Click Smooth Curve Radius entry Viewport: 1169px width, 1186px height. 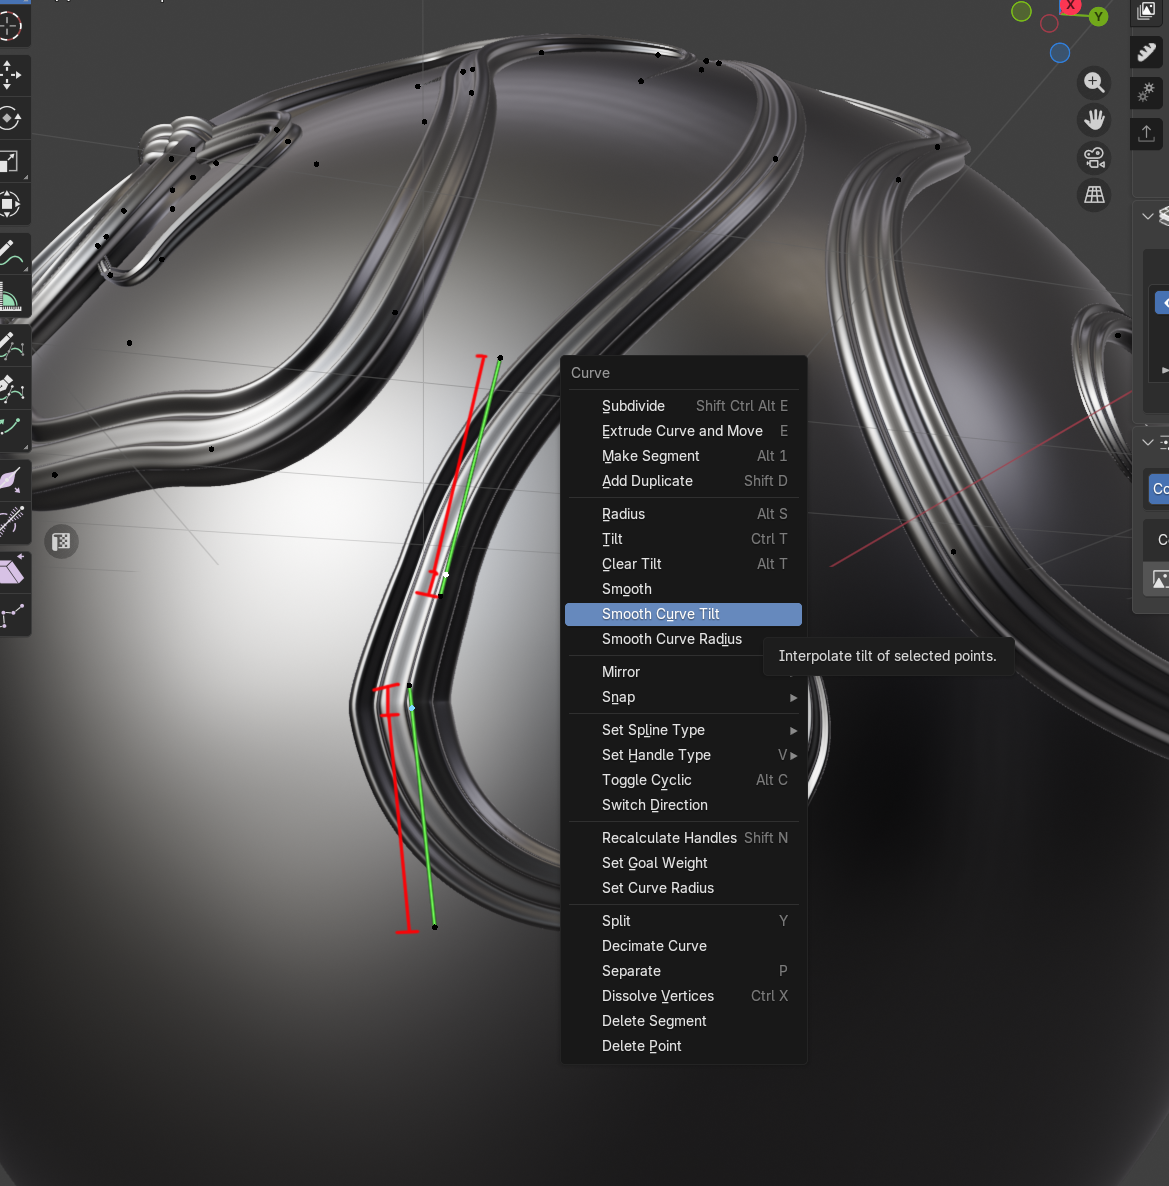(684, 639)
